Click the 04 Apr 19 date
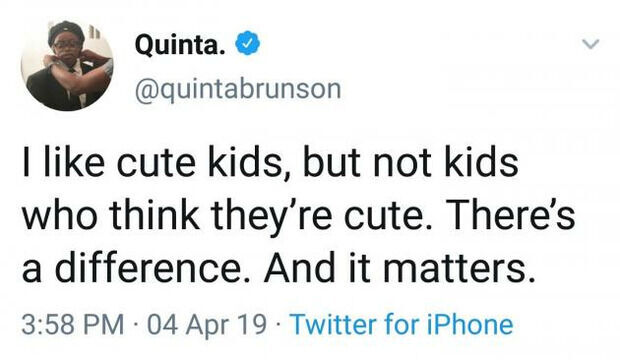The width and height of the screenshot is (620, 360). pyautogui.click(x=207, y=324)
